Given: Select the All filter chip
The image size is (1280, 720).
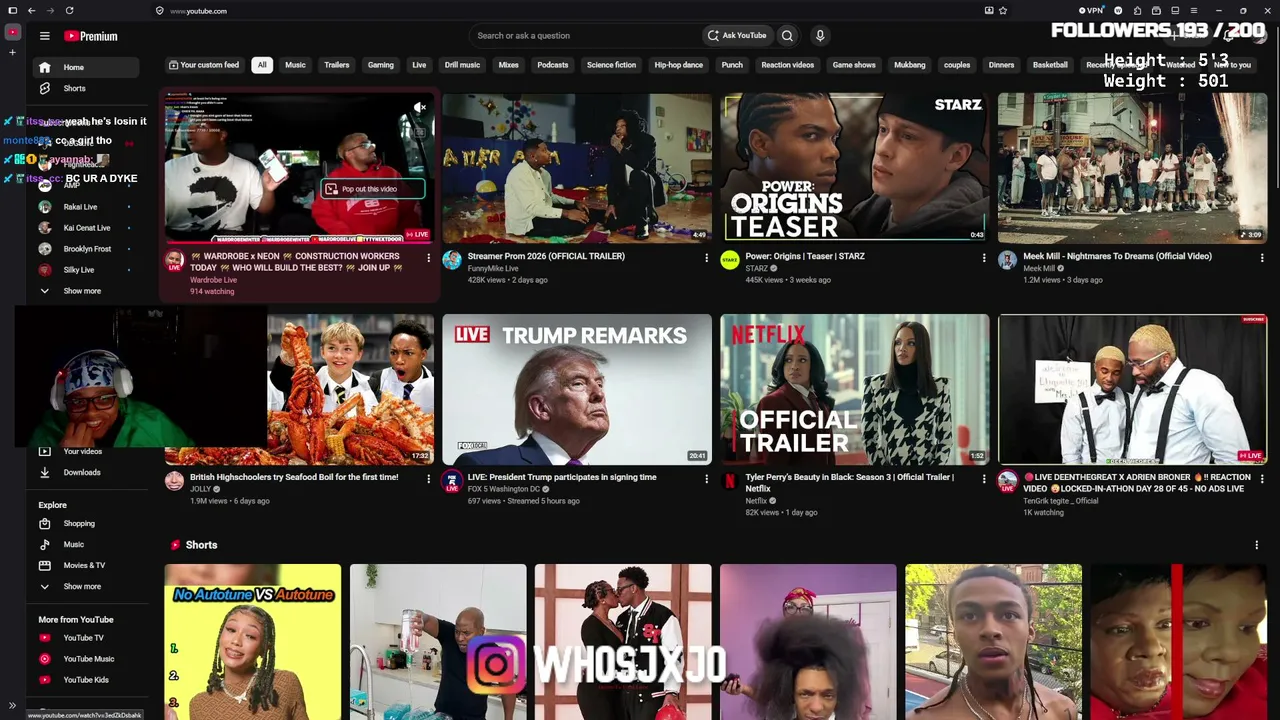Looking at the screenshot, I should click(262, 65).
